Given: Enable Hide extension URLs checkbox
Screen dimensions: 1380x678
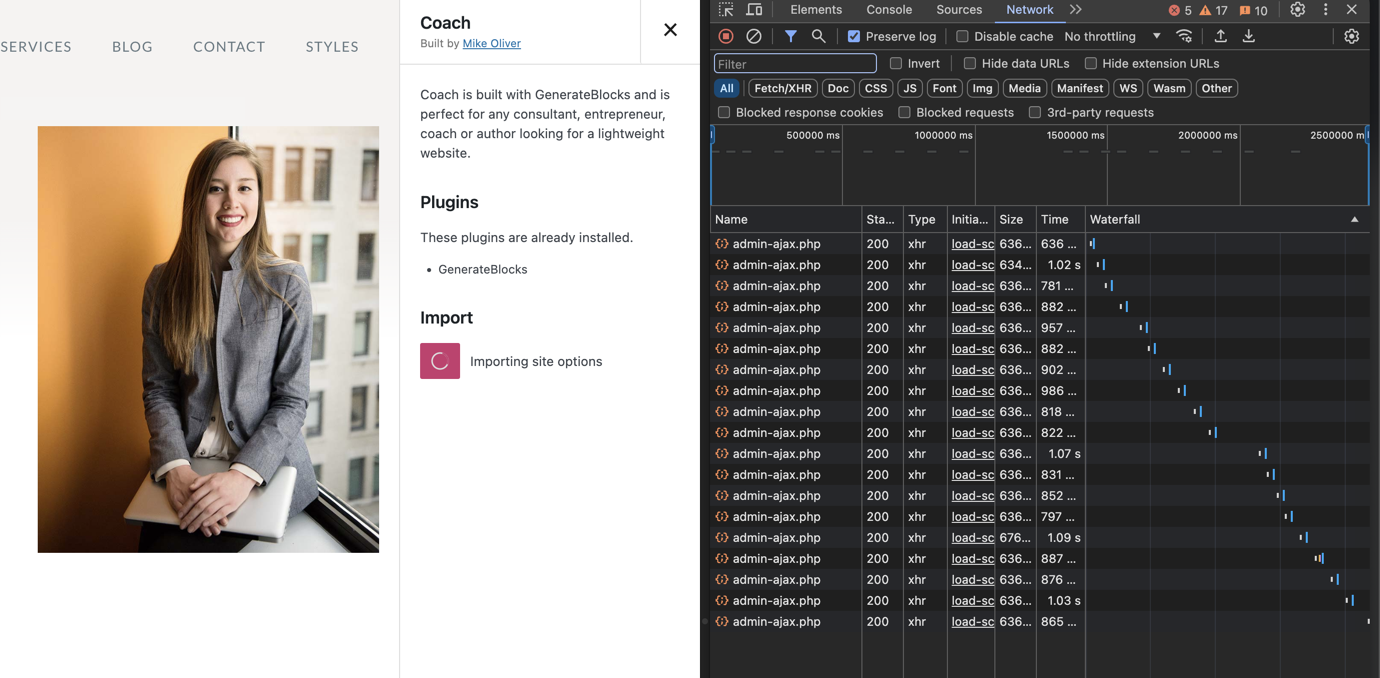Looking at the screenshot, I should point(1091,63).
